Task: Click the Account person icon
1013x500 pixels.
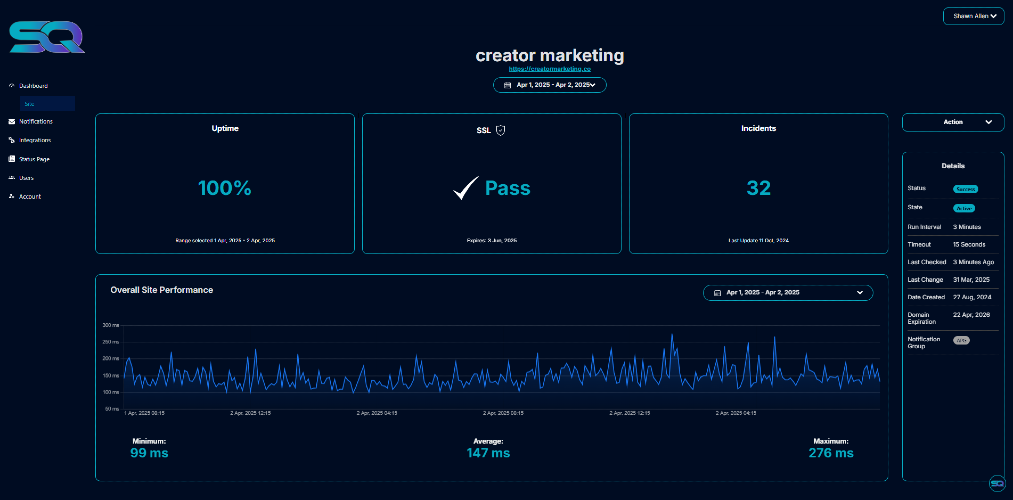Action: [12, 196]
